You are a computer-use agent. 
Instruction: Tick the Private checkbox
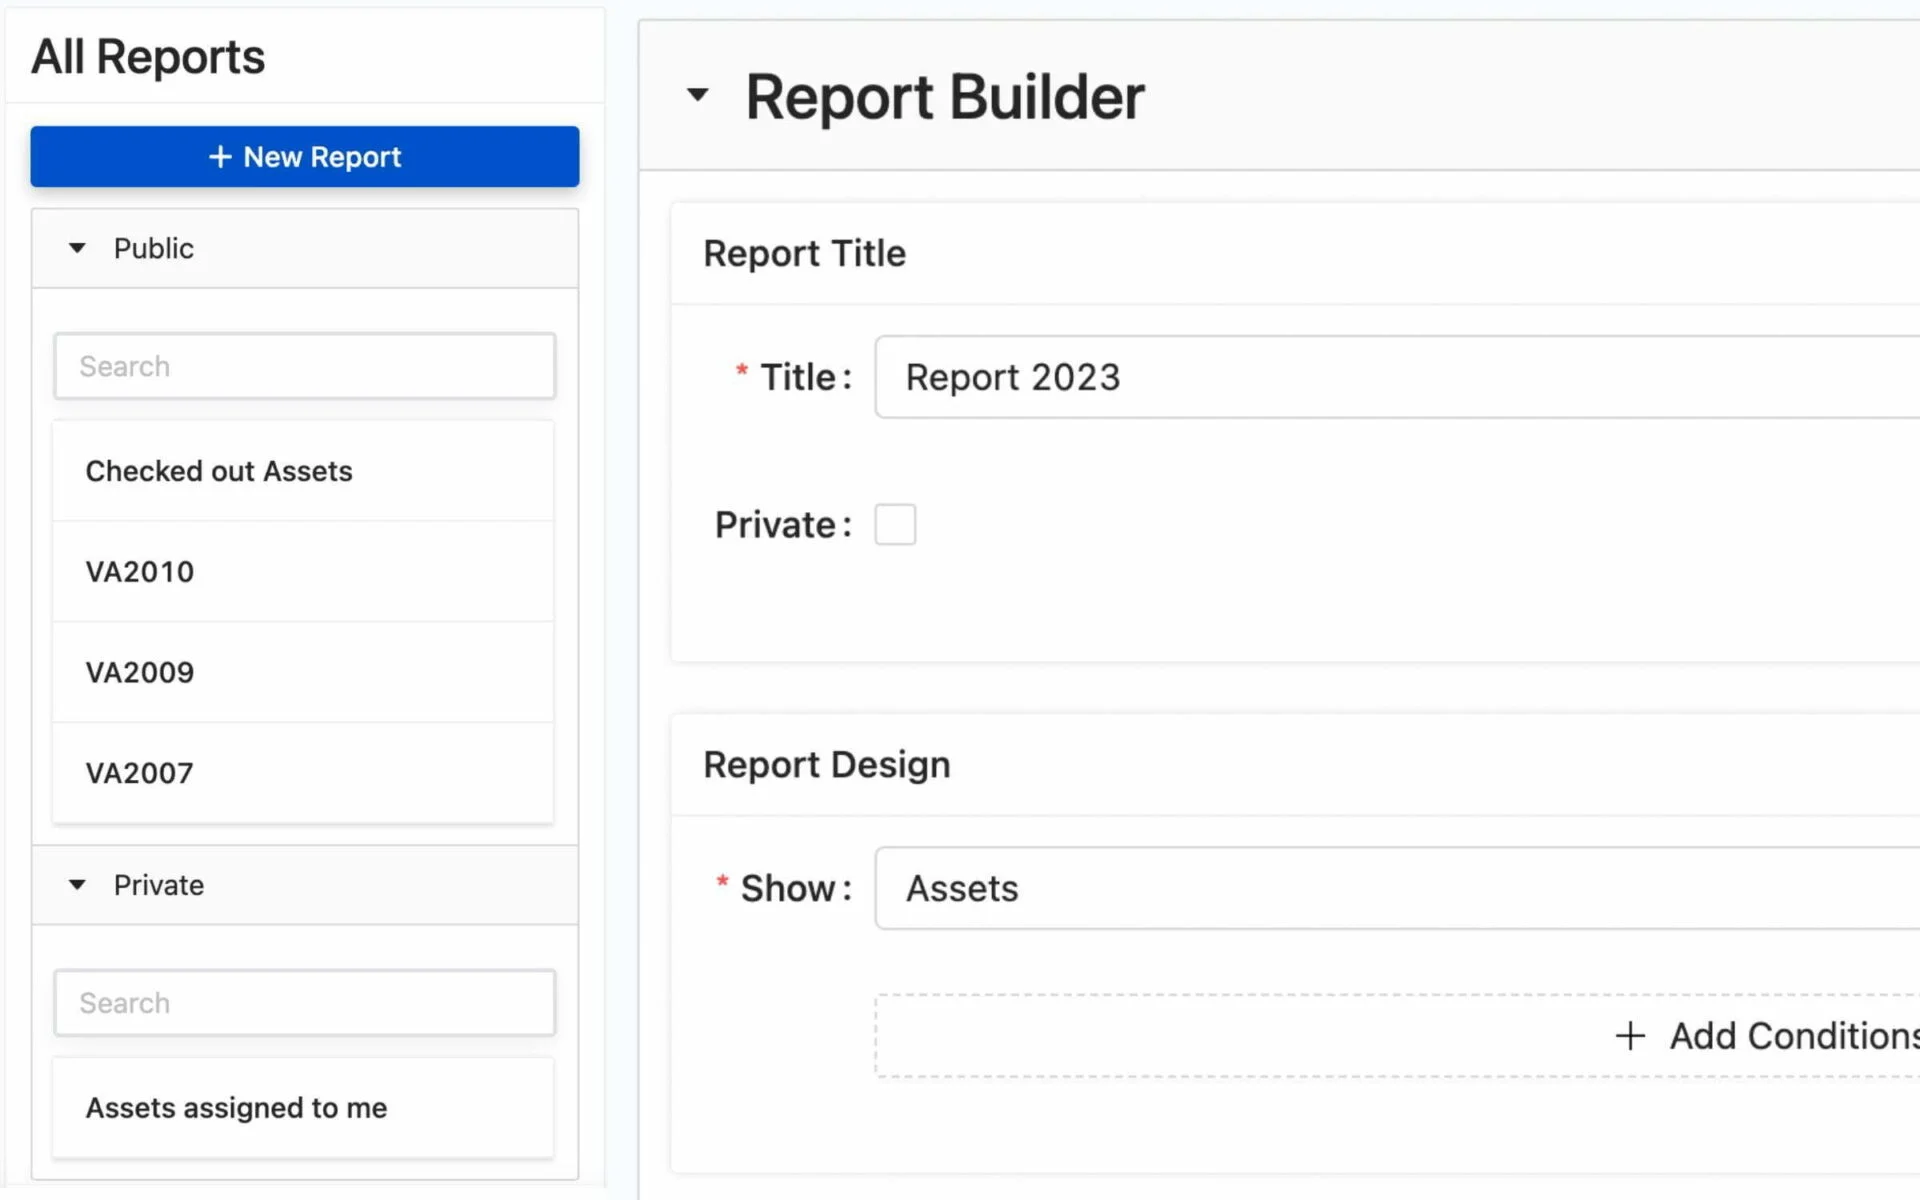click(895, 524)
